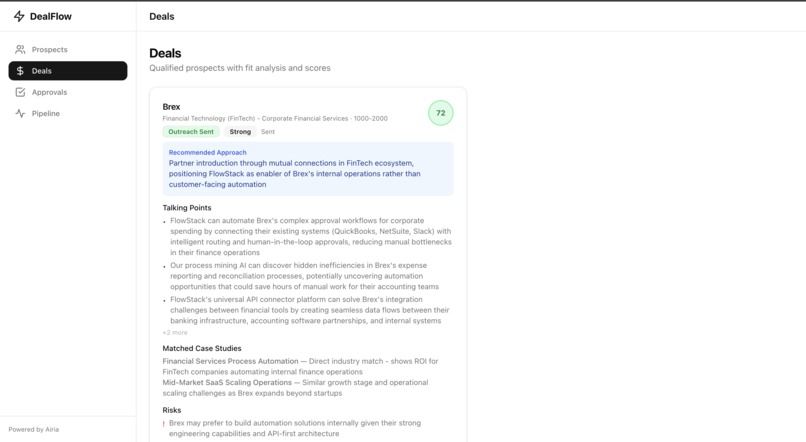Open the Prospects page from the sidebar
The height and width of the screenshot is (442, 806).
(x=68, y=49)
